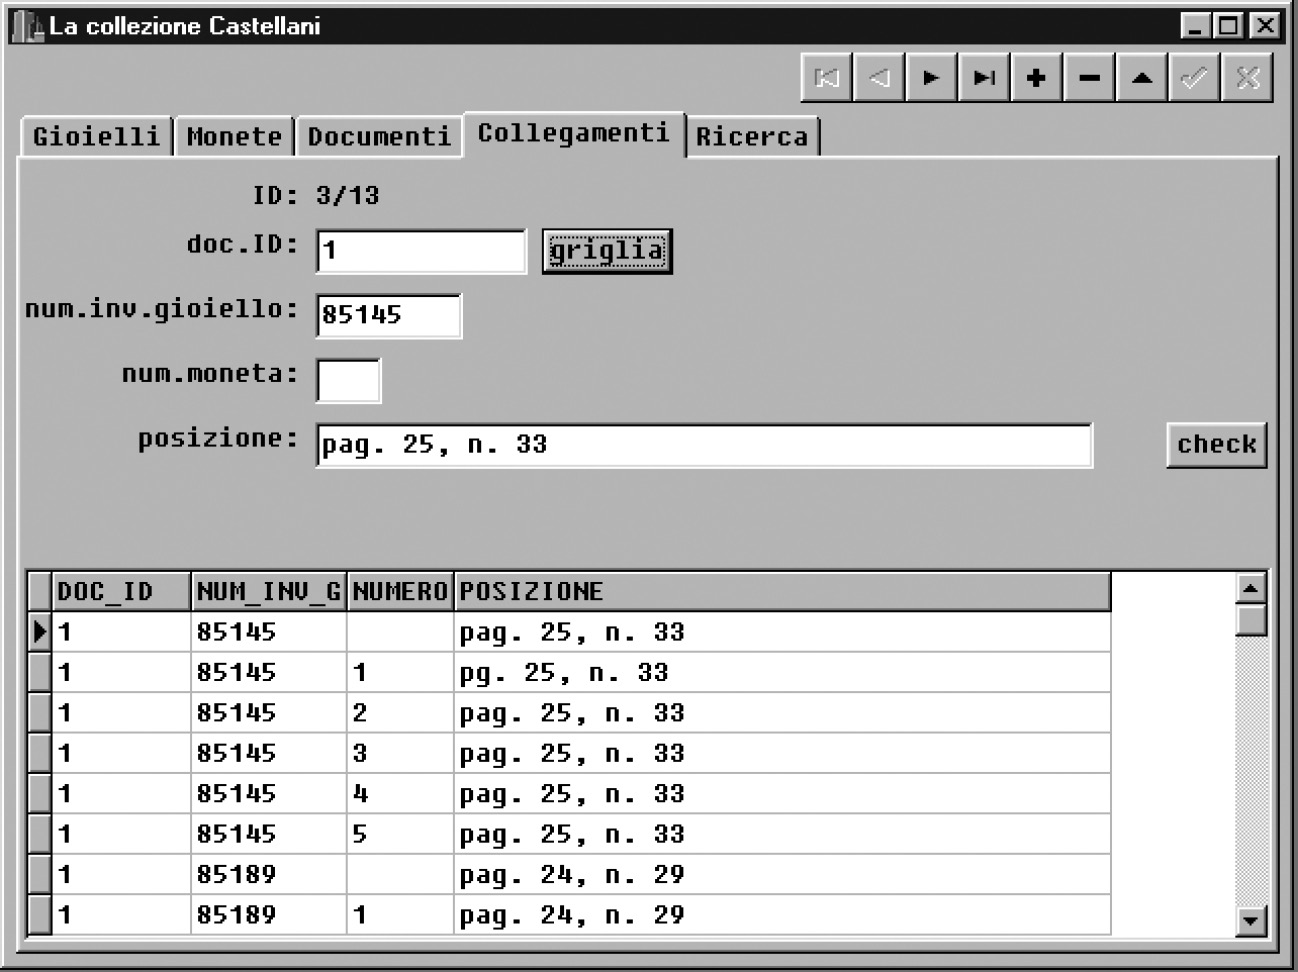Click current row indicator arrow in grid
Screen dimensions: 1298x972
pyautogui.click(x=40, y=632)
